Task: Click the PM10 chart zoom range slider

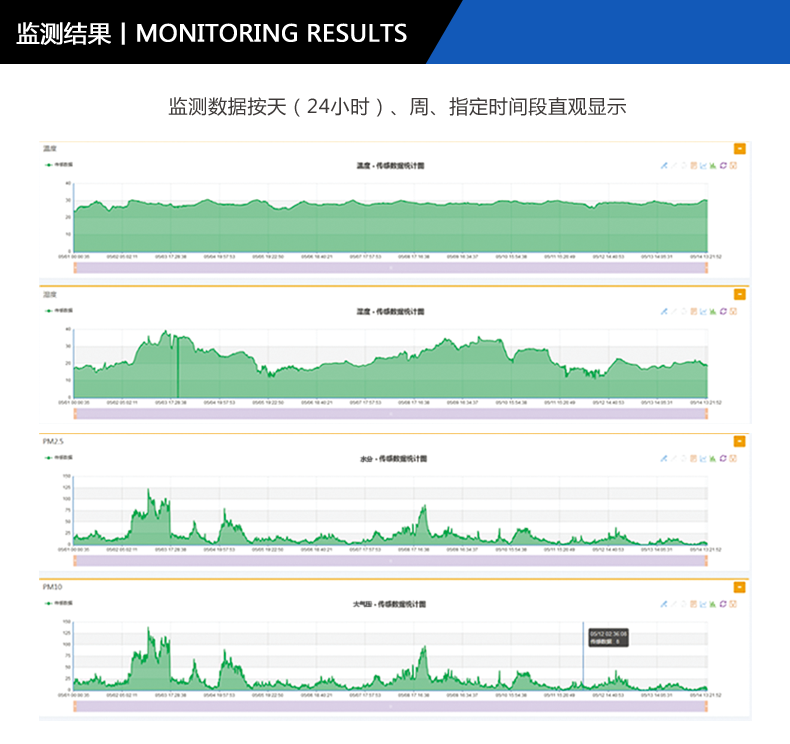Action: [x=390, y=706]
